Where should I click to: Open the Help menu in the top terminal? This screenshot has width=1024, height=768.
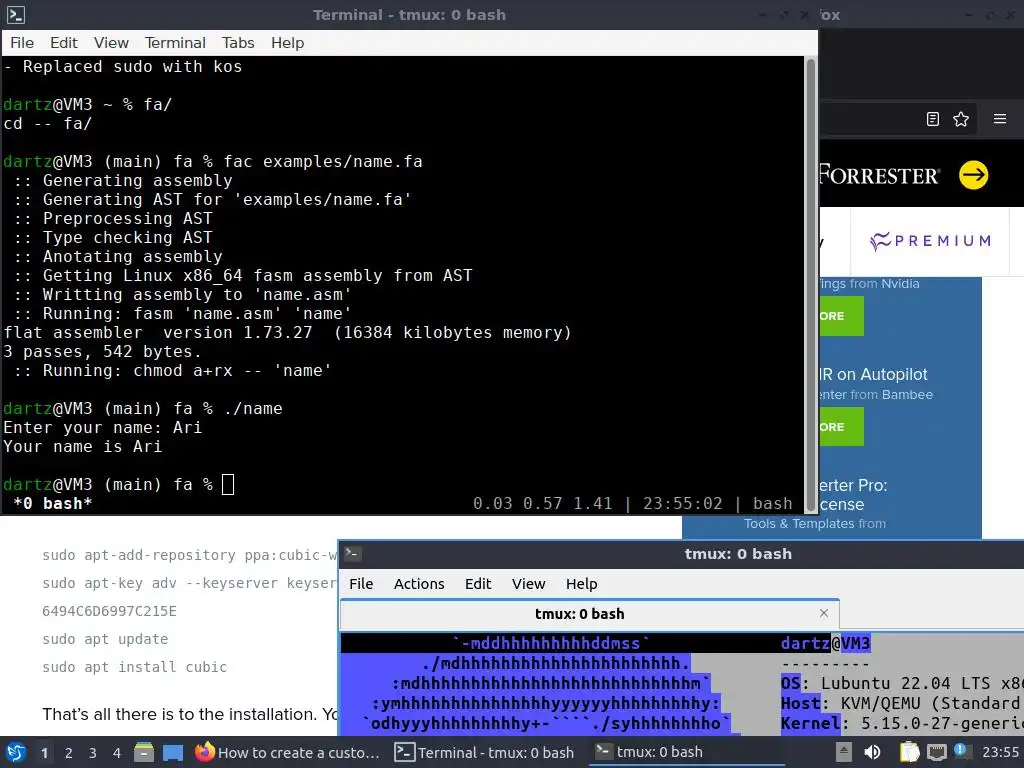pyautogui.click(x=287, y=43)
